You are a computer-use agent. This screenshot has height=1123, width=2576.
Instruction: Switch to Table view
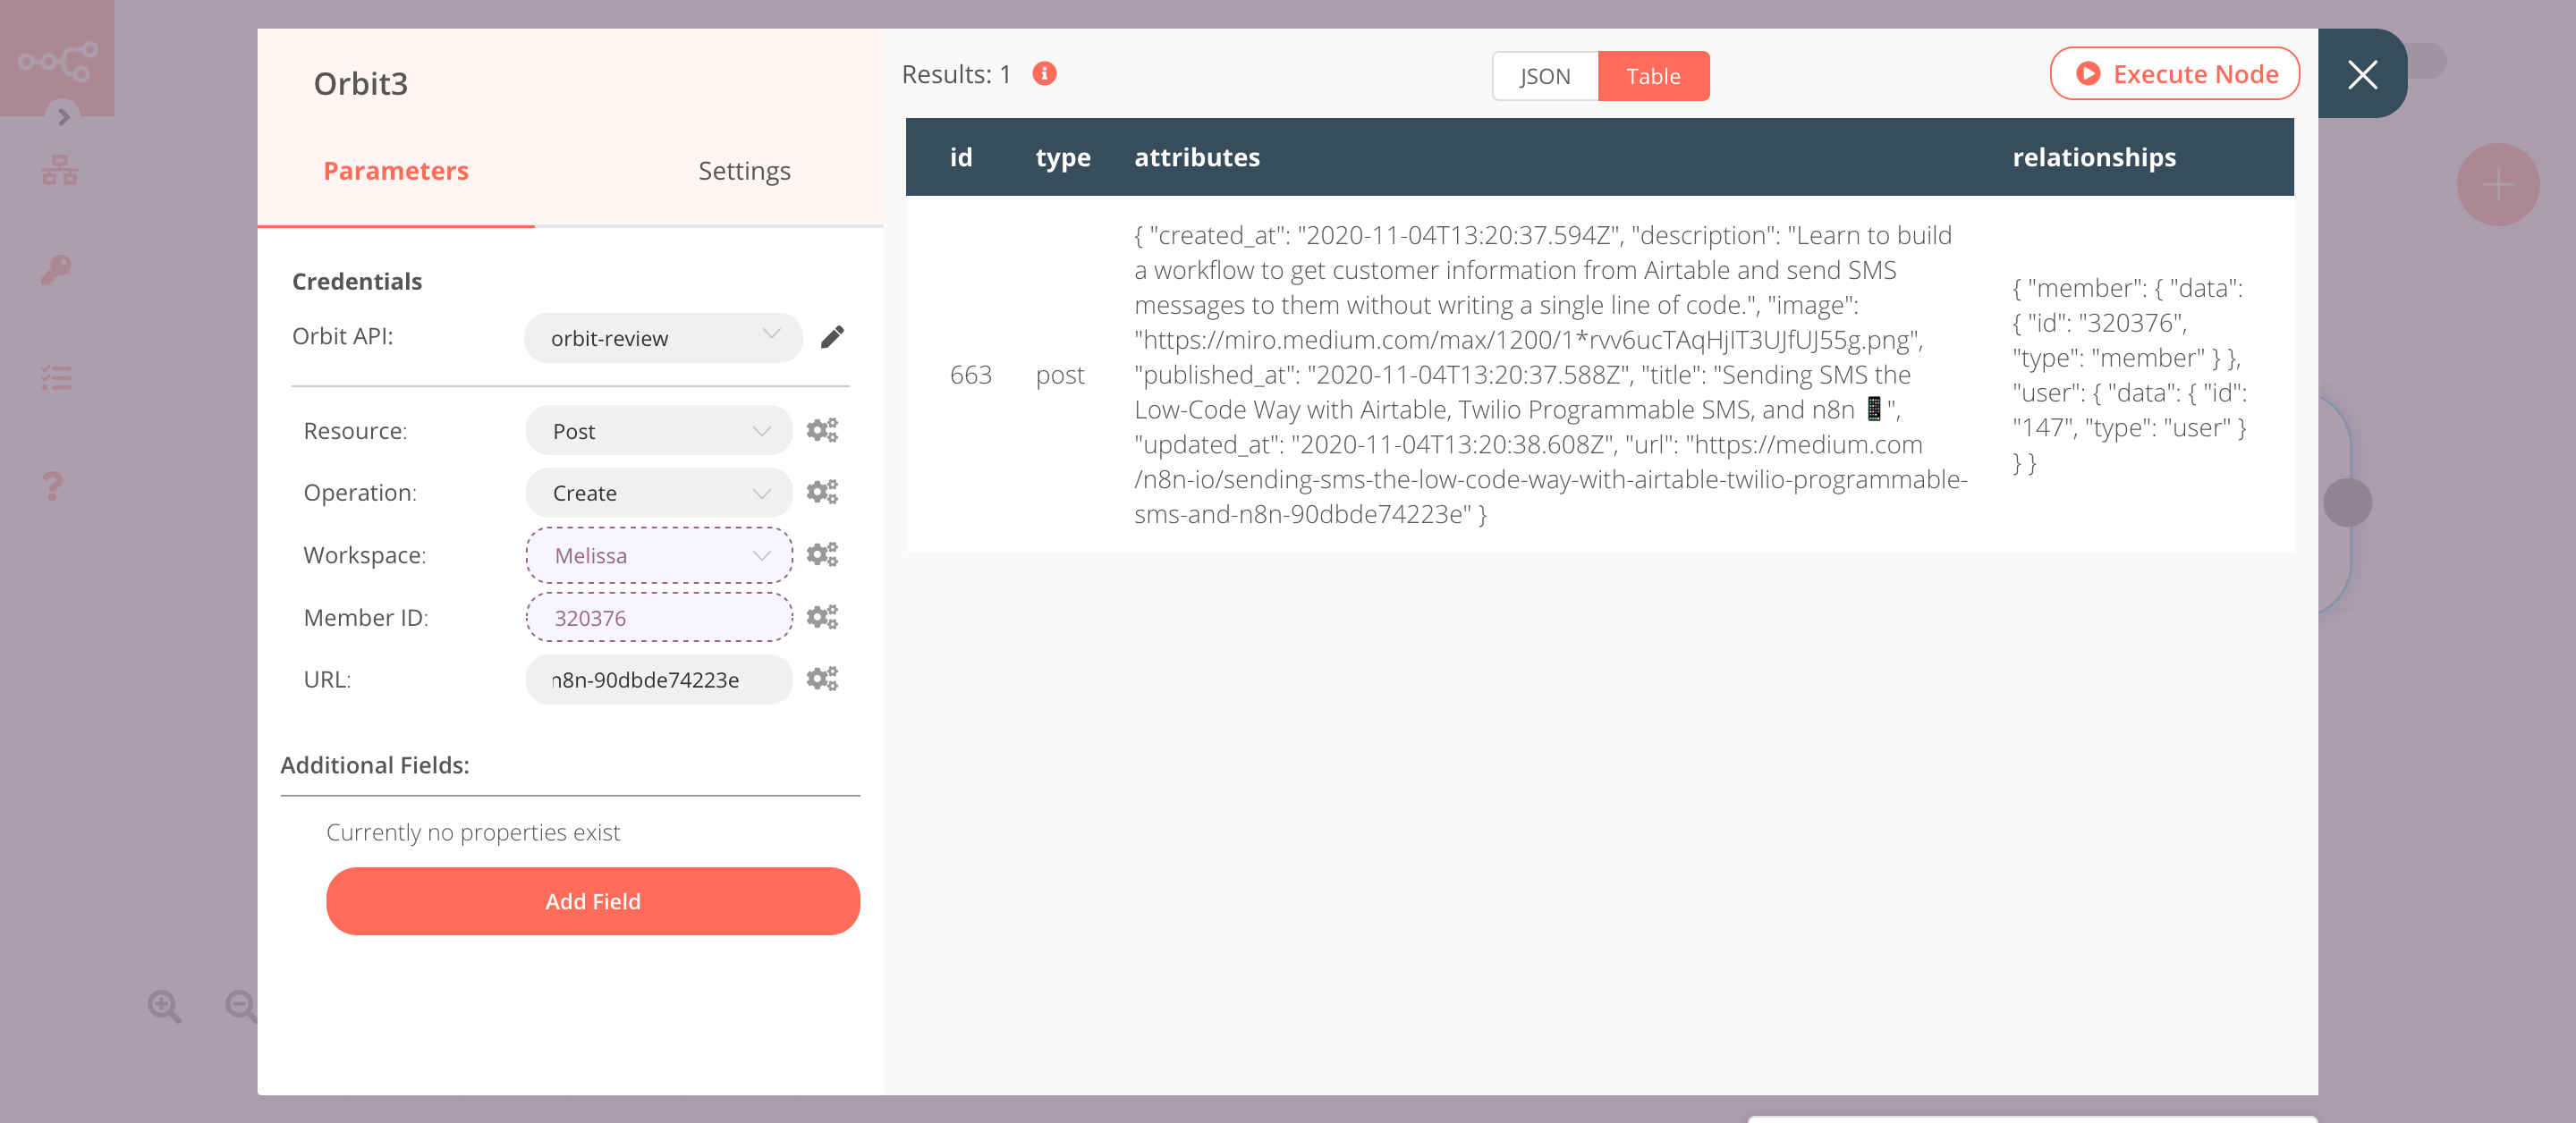point(1653,75)
